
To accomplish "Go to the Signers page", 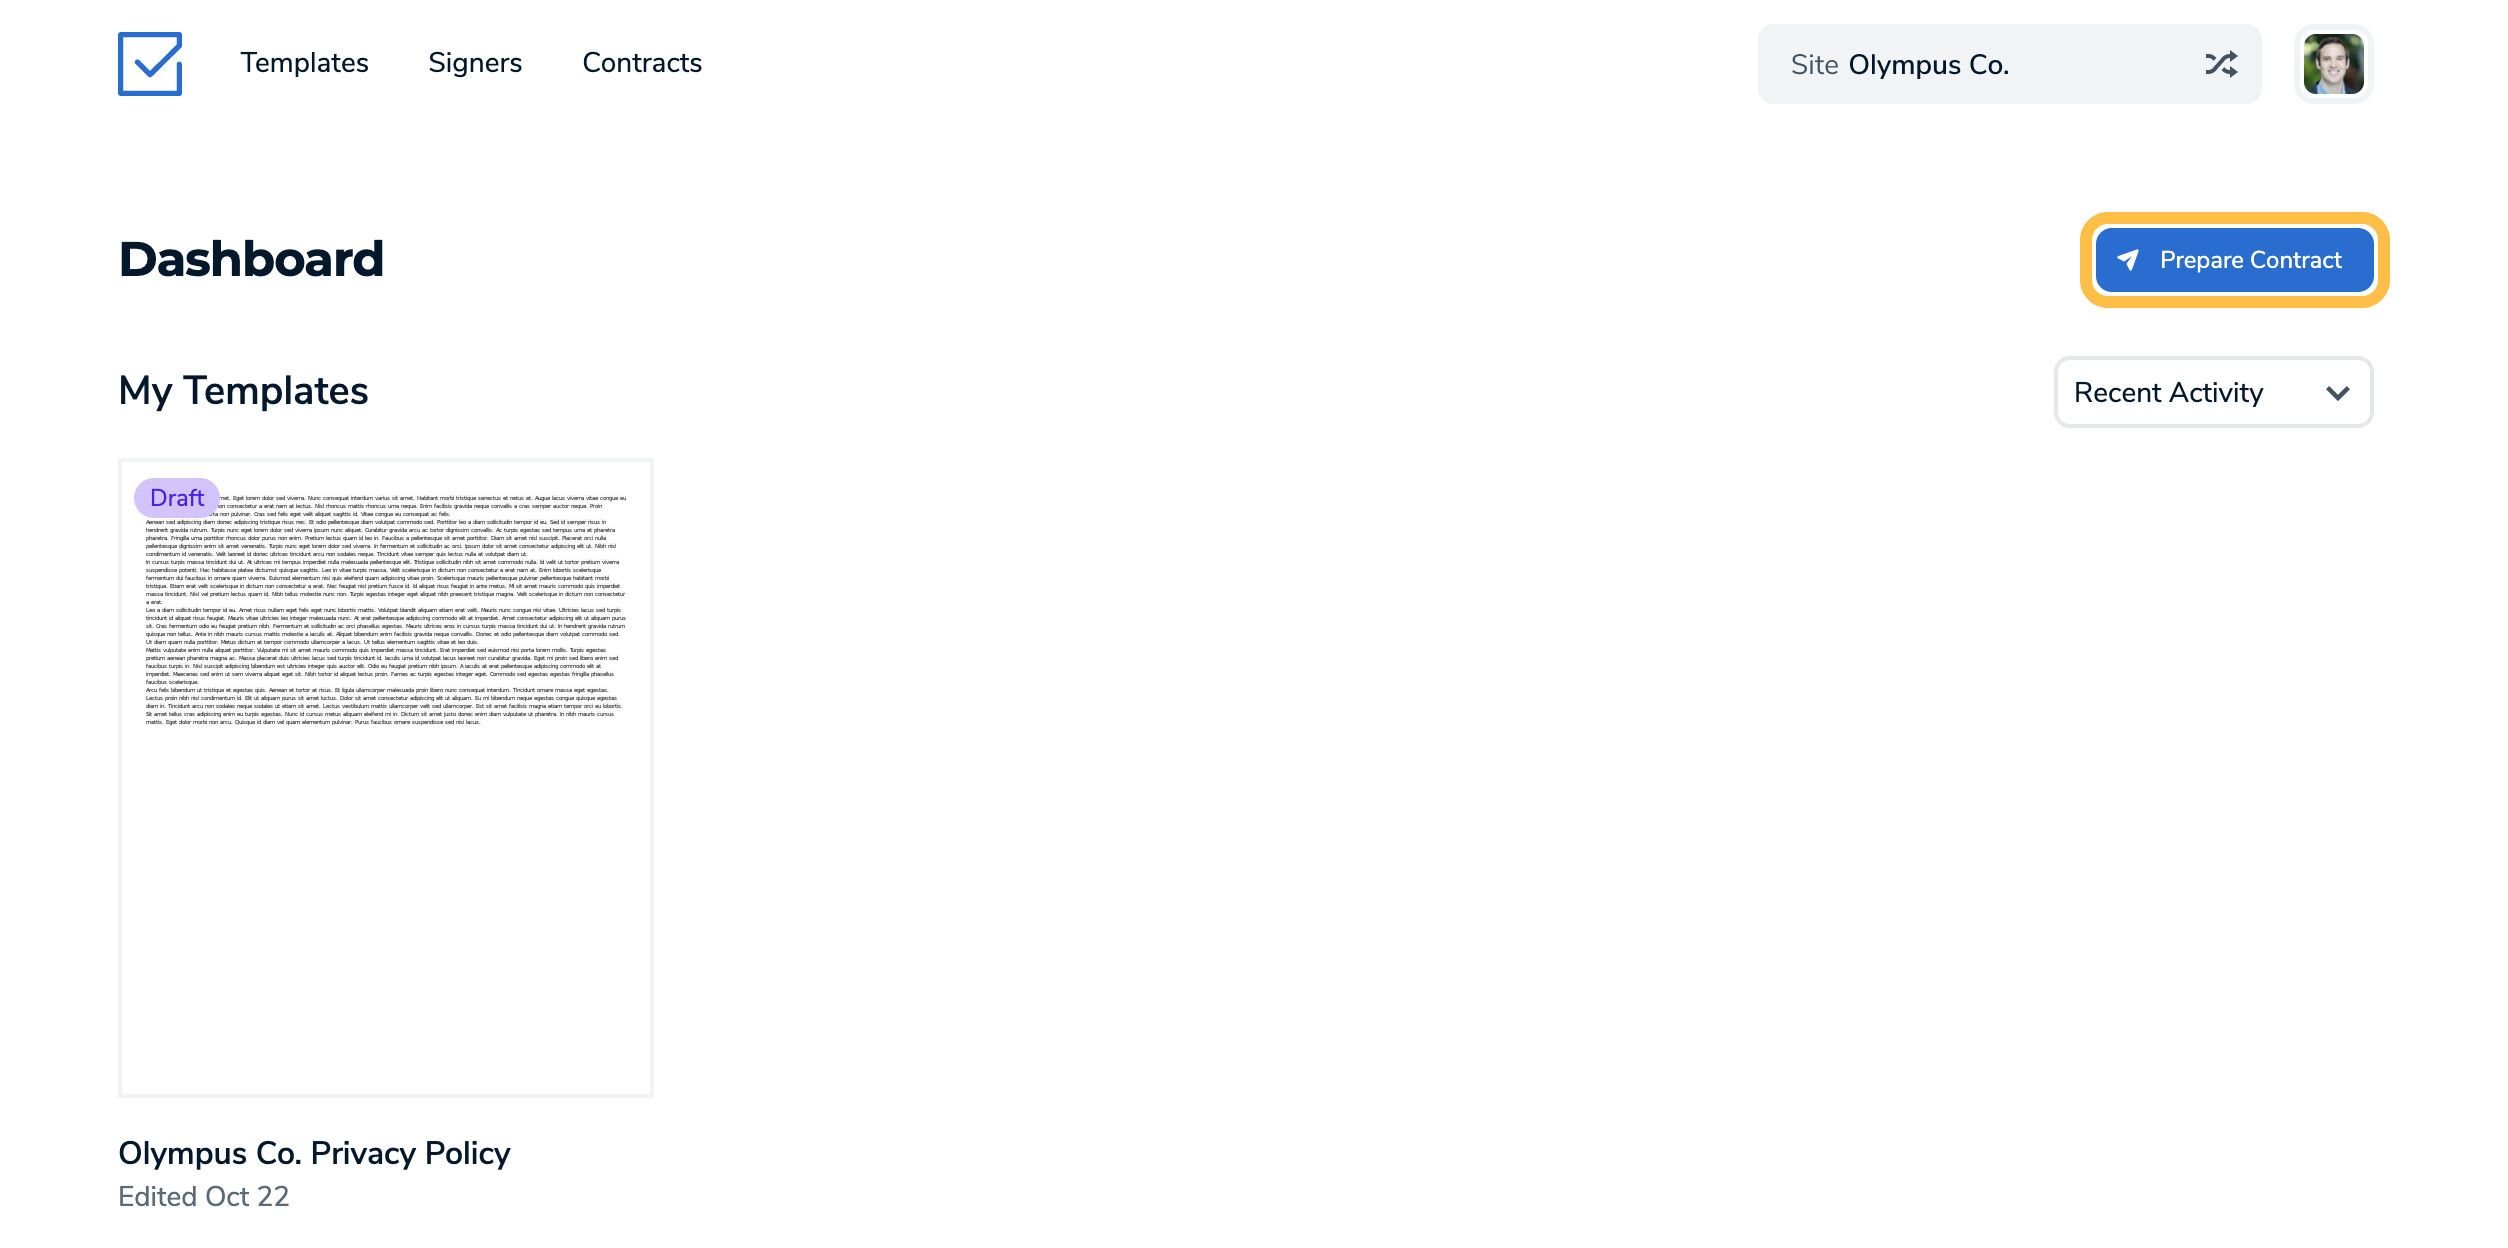I will 475,63.
